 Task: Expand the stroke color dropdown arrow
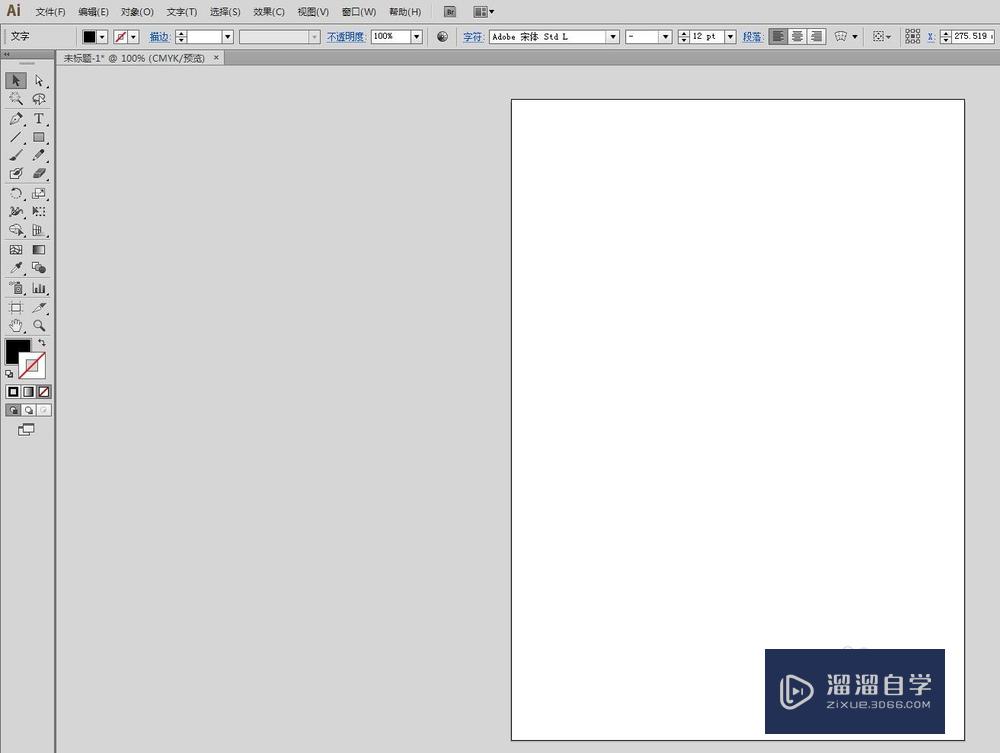pyautogui.click(x=133, y=37)
